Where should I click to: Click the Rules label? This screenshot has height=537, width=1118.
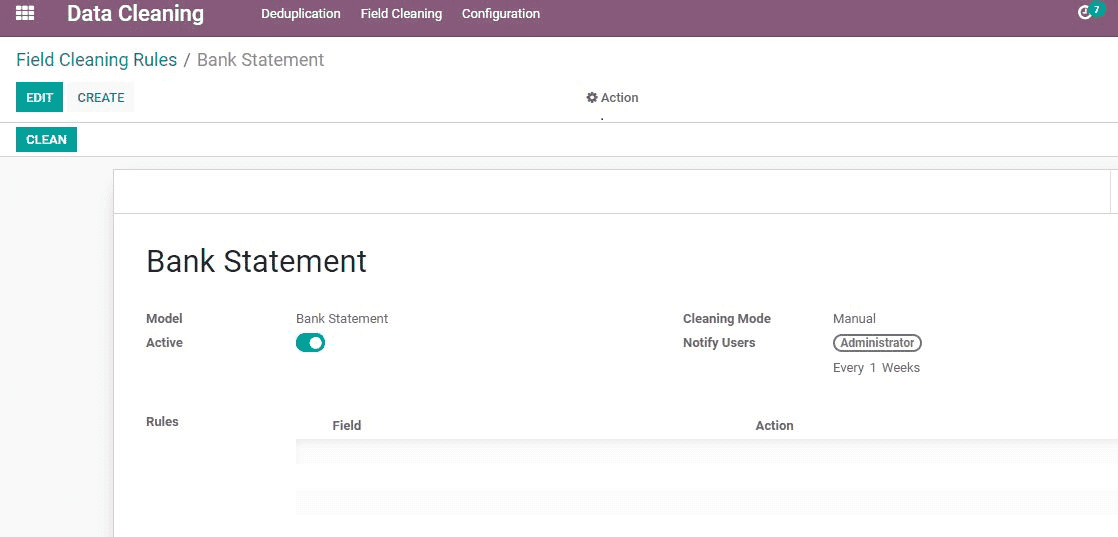click(x=162, y=421)
